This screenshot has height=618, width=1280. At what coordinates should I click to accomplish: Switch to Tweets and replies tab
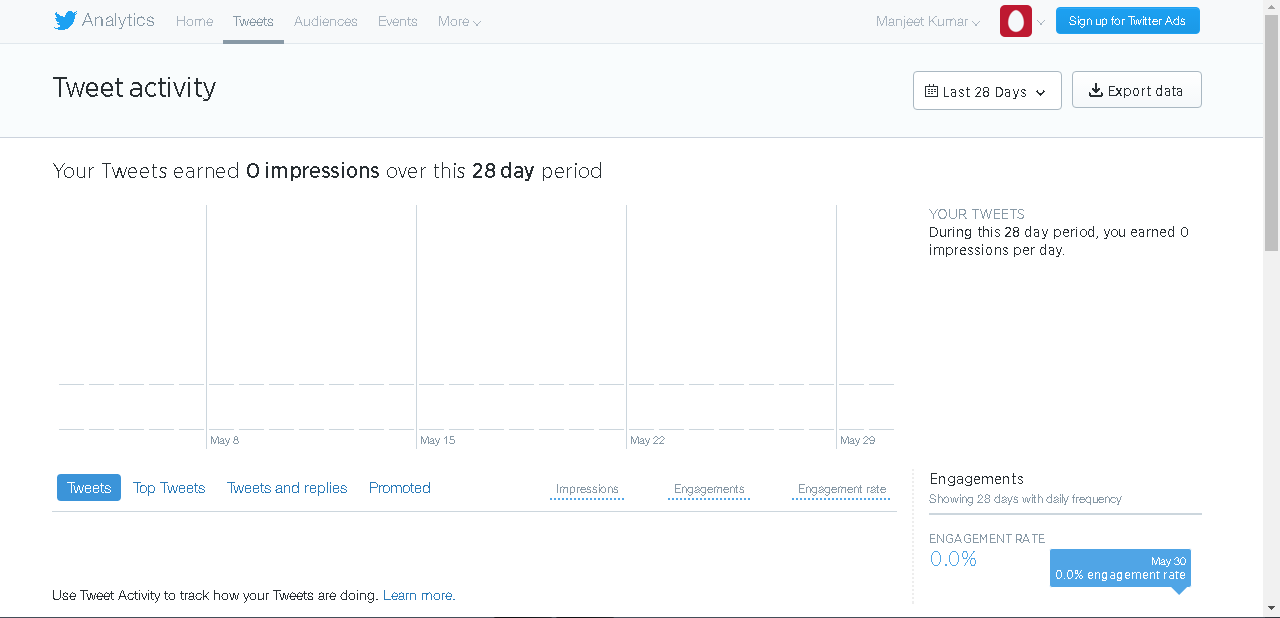(x=287, y=488)
